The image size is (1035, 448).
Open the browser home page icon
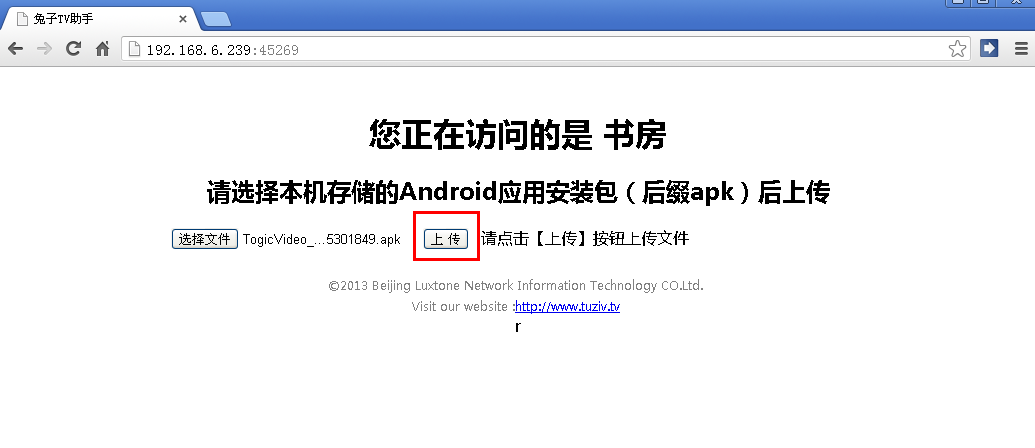(x=102, y=49)
